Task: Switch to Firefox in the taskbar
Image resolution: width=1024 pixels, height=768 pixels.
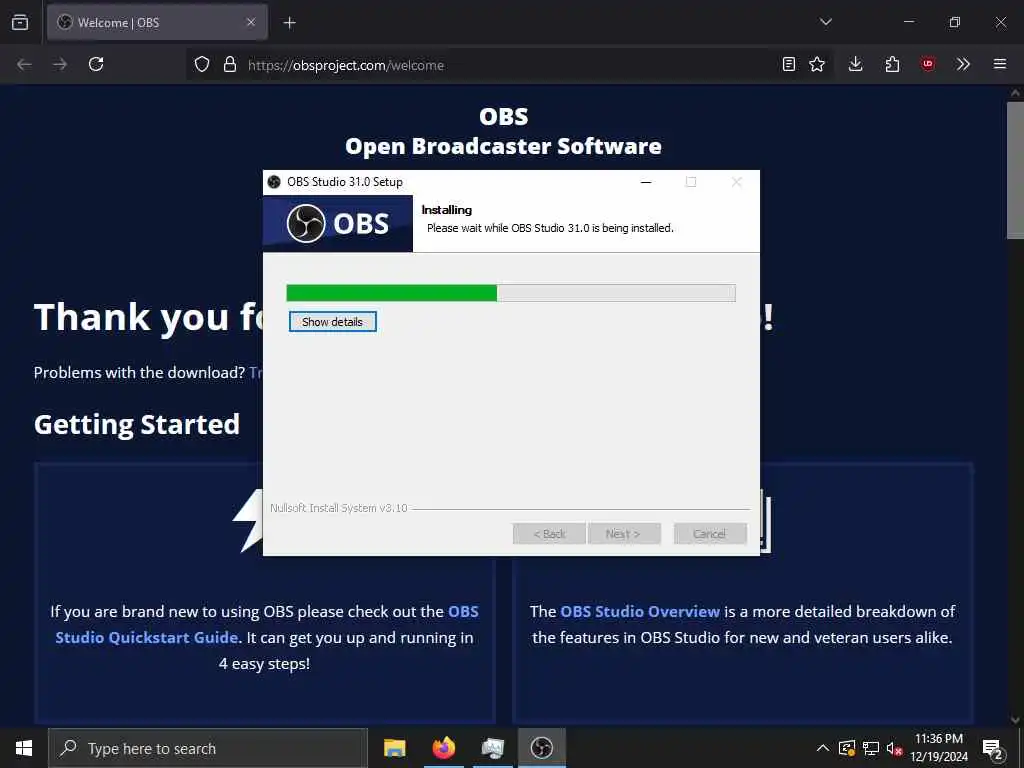Action: tap(443, 748)
